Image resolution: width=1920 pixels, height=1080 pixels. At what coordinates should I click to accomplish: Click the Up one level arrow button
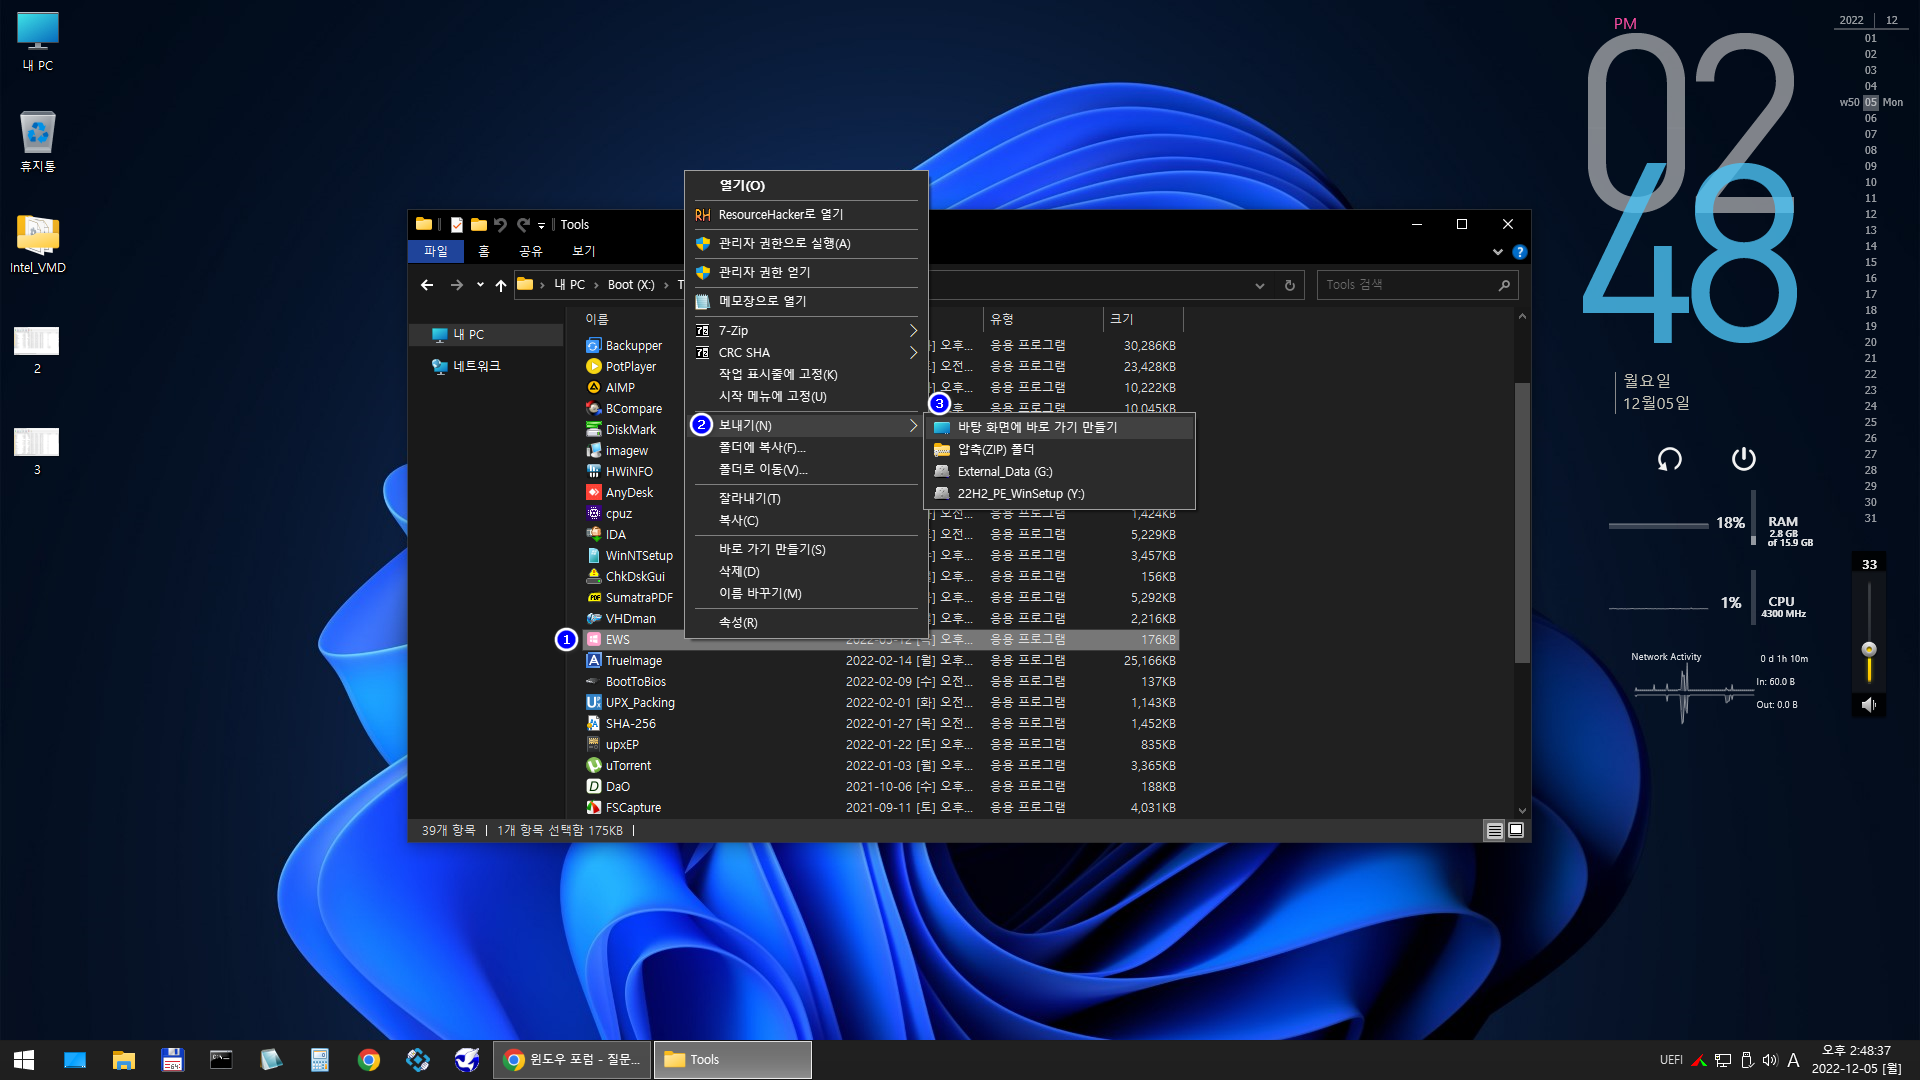click(x=501, y=286)
